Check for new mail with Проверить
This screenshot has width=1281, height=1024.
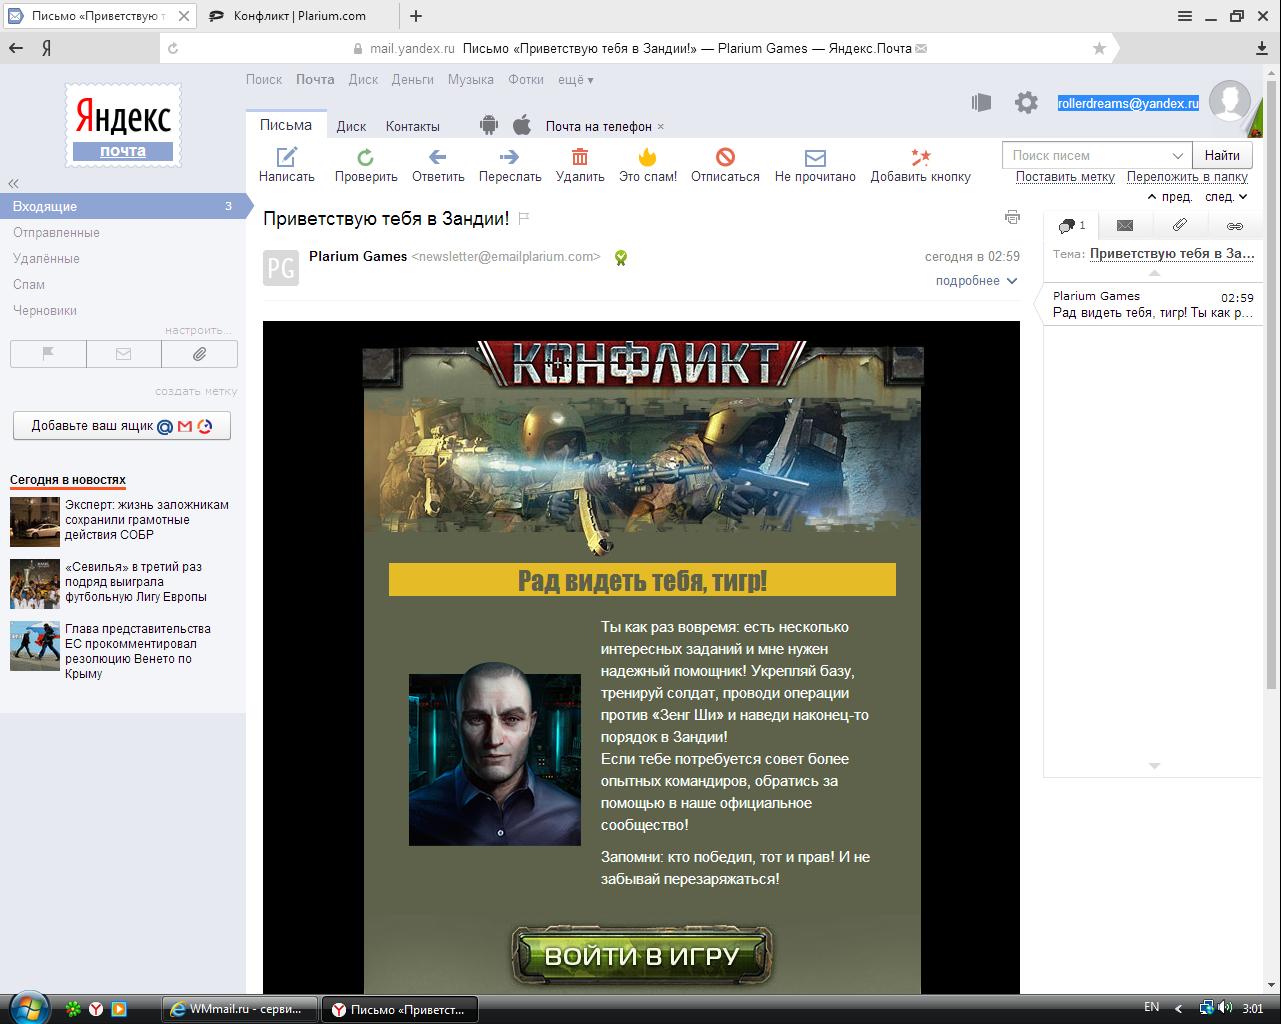(366, 165)
